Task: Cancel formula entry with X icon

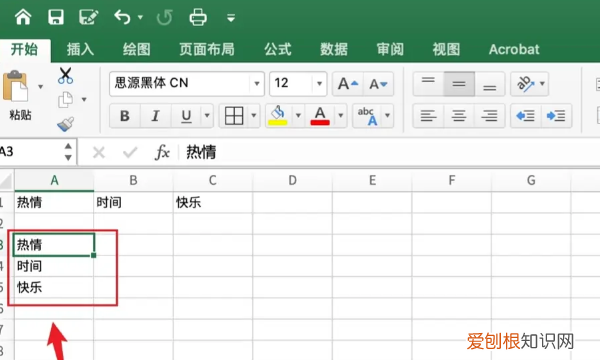Action: click(99, 153)
